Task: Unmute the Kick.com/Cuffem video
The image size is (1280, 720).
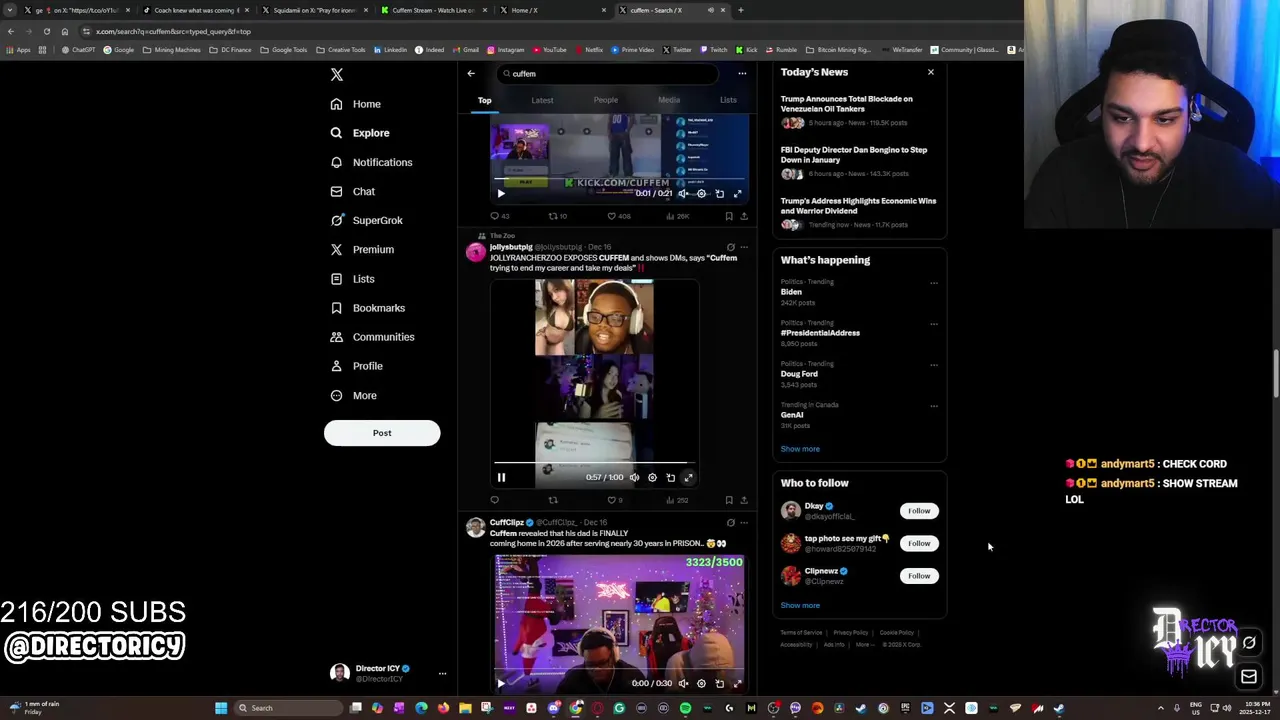Action: pyautogui.click(x=683, y=194)
